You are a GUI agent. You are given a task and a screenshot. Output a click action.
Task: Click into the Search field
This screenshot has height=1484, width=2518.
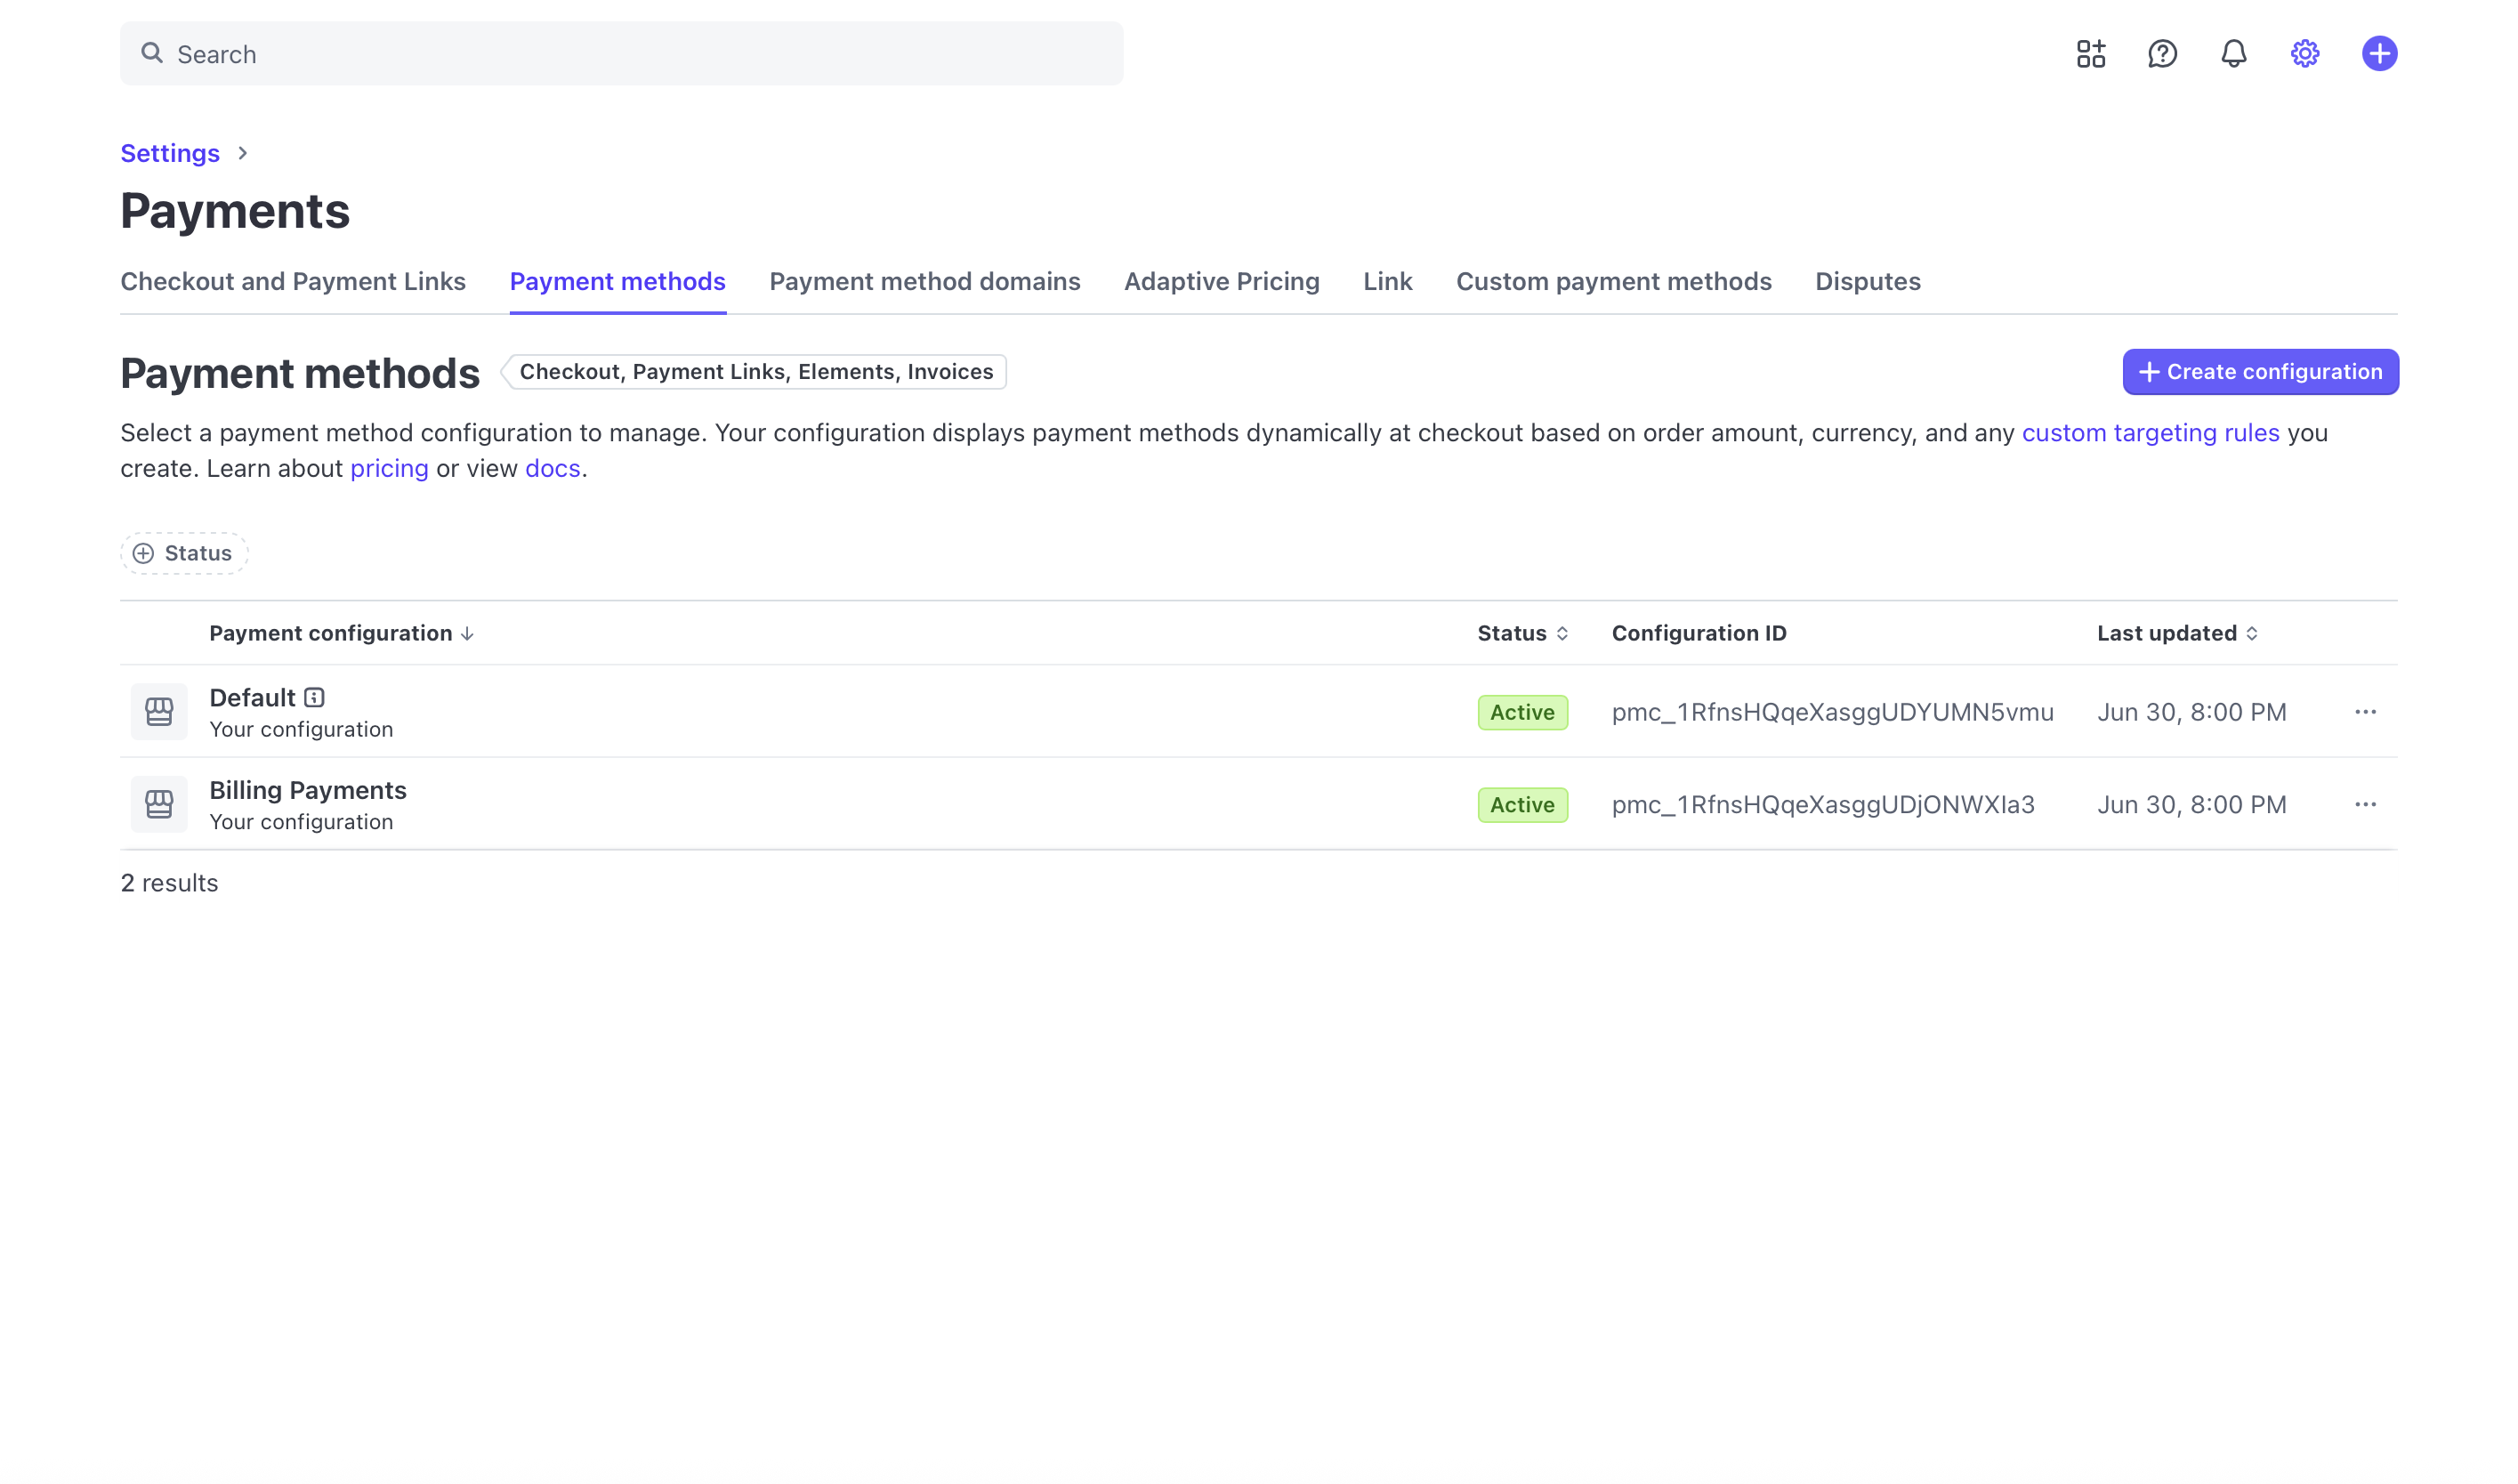(620, 54)
